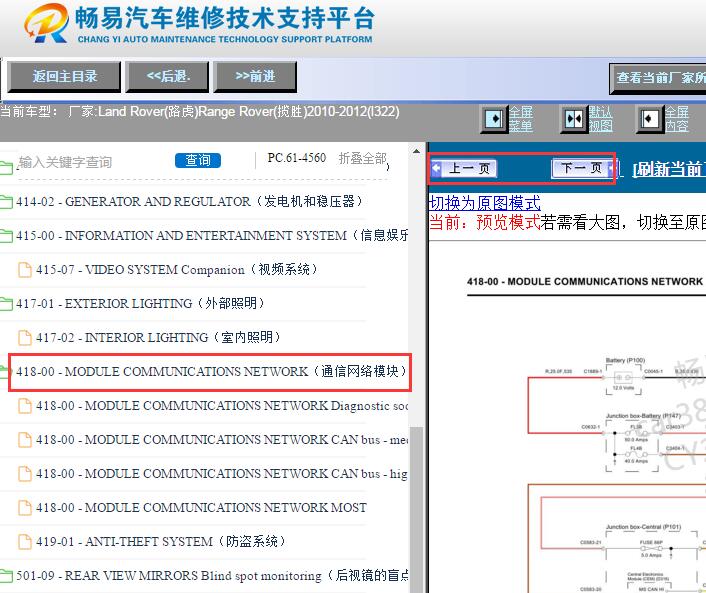Open 默认视图 link

(601, 119)
